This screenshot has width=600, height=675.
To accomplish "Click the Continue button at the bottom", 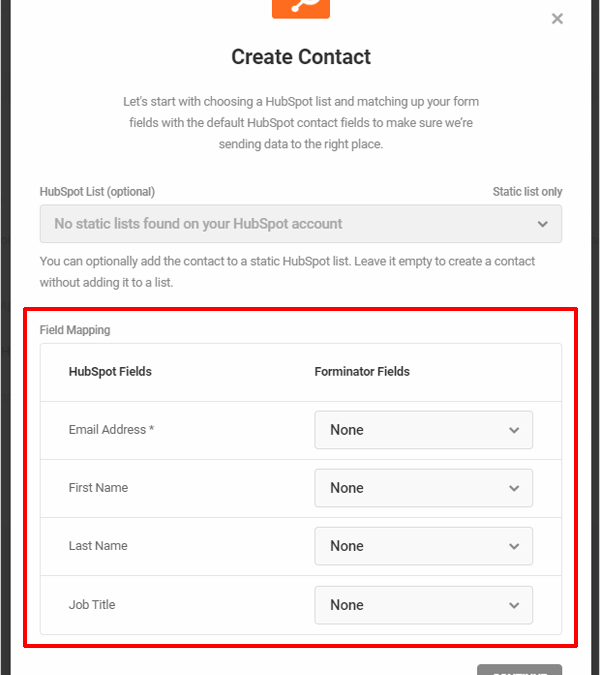I will click(520, 670).
